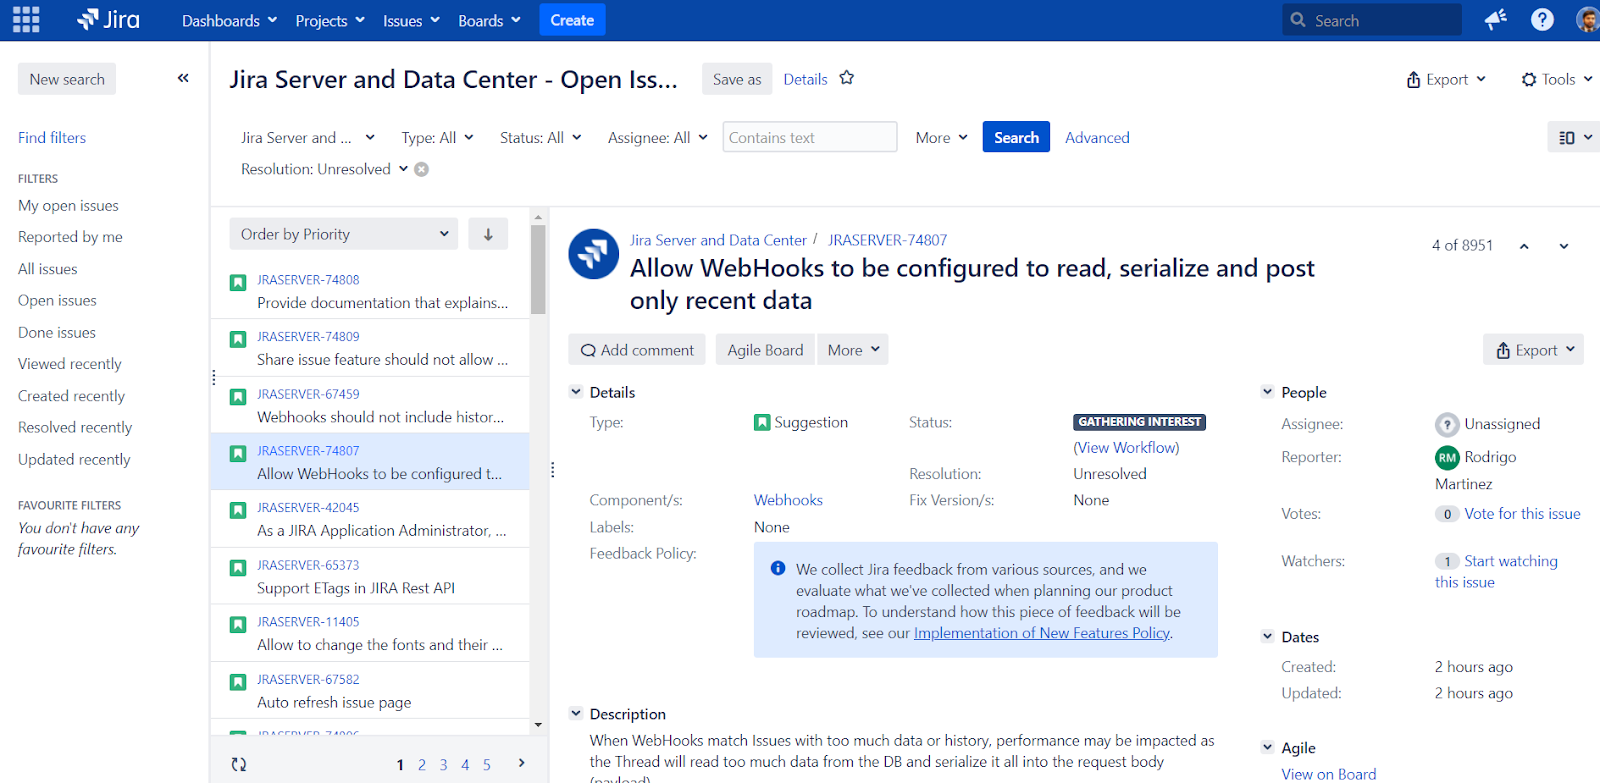Click the Save as button
Screen dimensions: 1600x783
737,79
